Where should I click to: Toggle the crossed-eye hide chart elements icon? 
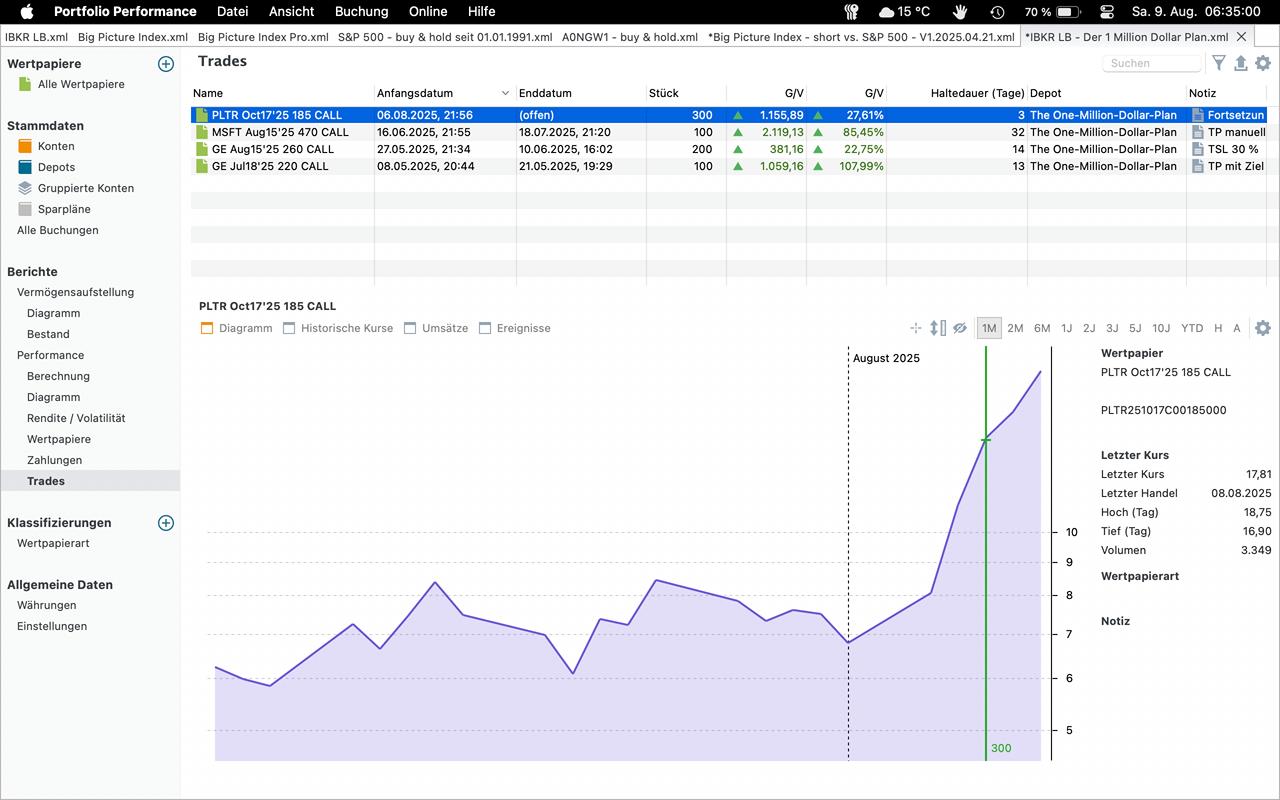pos(960,328)
